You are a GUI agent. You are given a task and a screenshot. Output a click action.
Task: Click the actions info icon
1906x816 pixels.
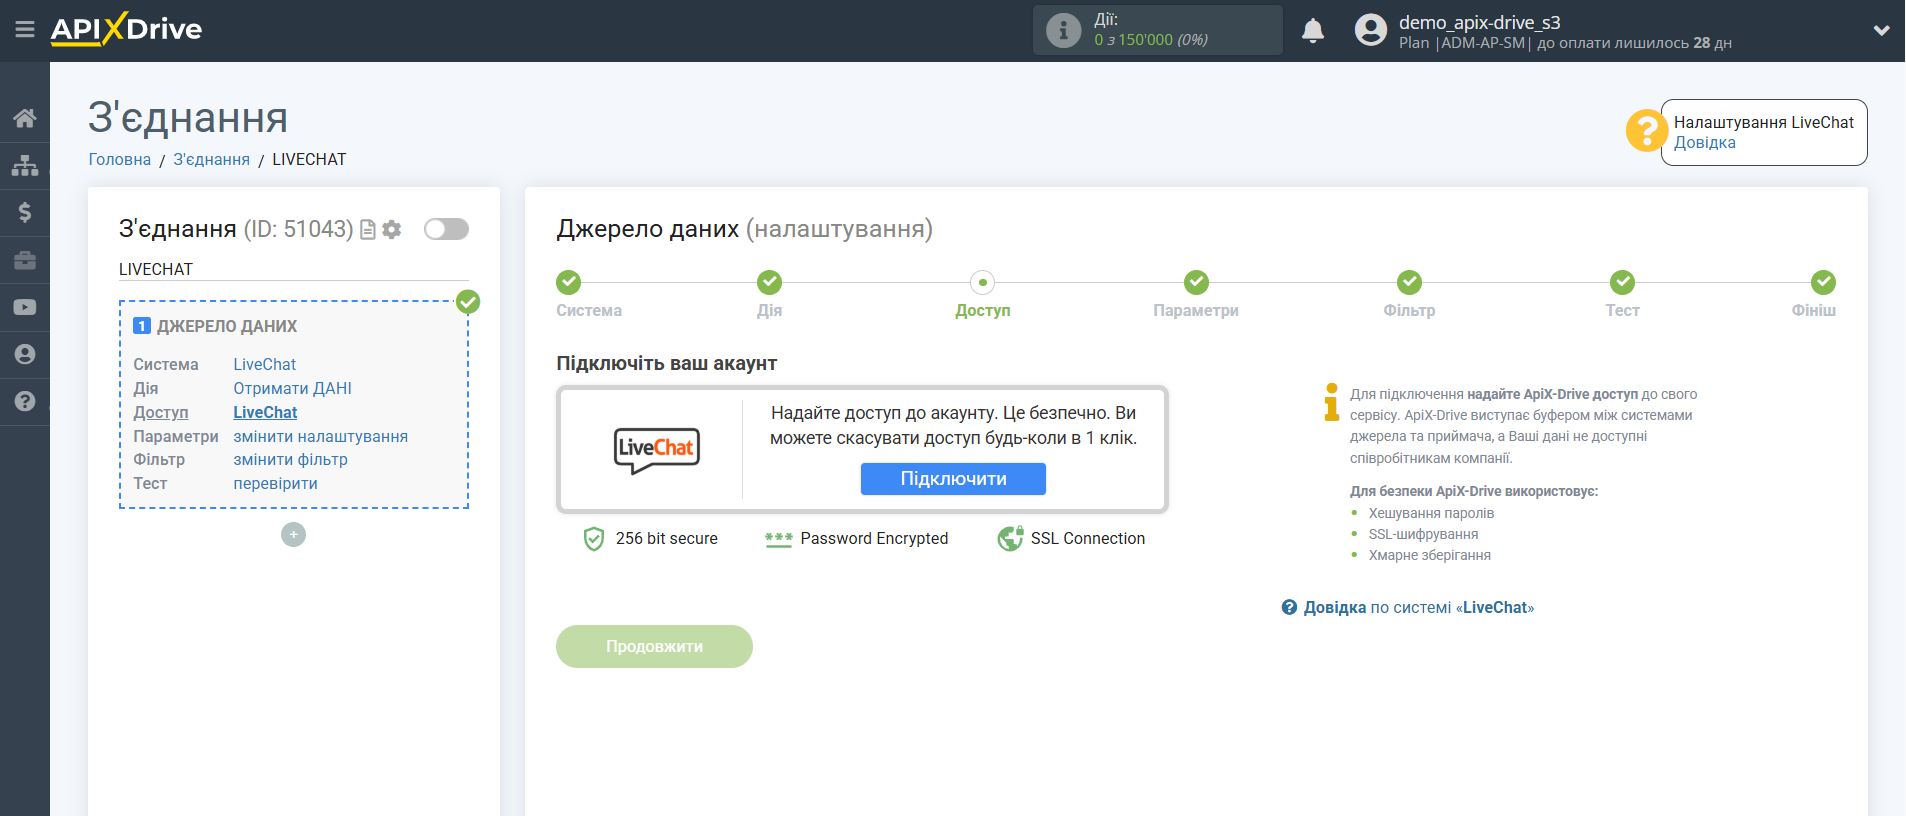click(x=1063, y=30)
